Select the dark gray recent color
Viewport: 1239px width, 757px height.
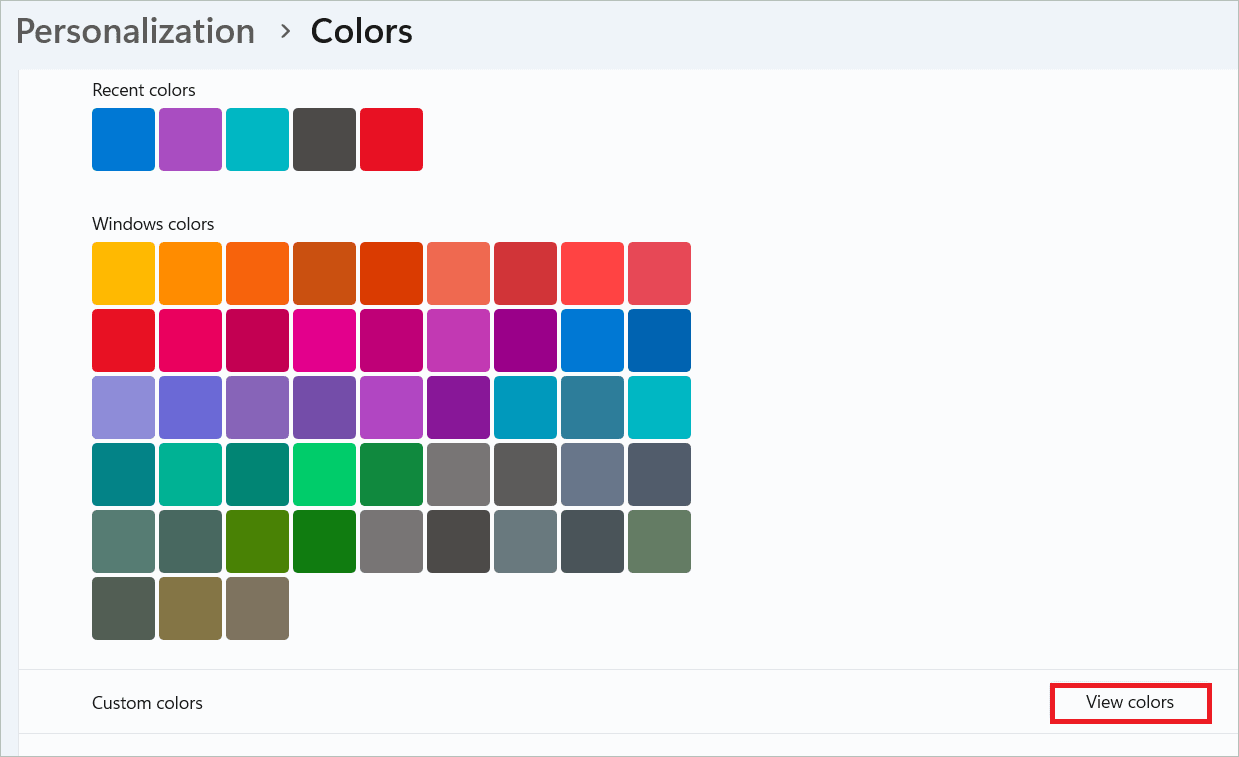(324, 139)
